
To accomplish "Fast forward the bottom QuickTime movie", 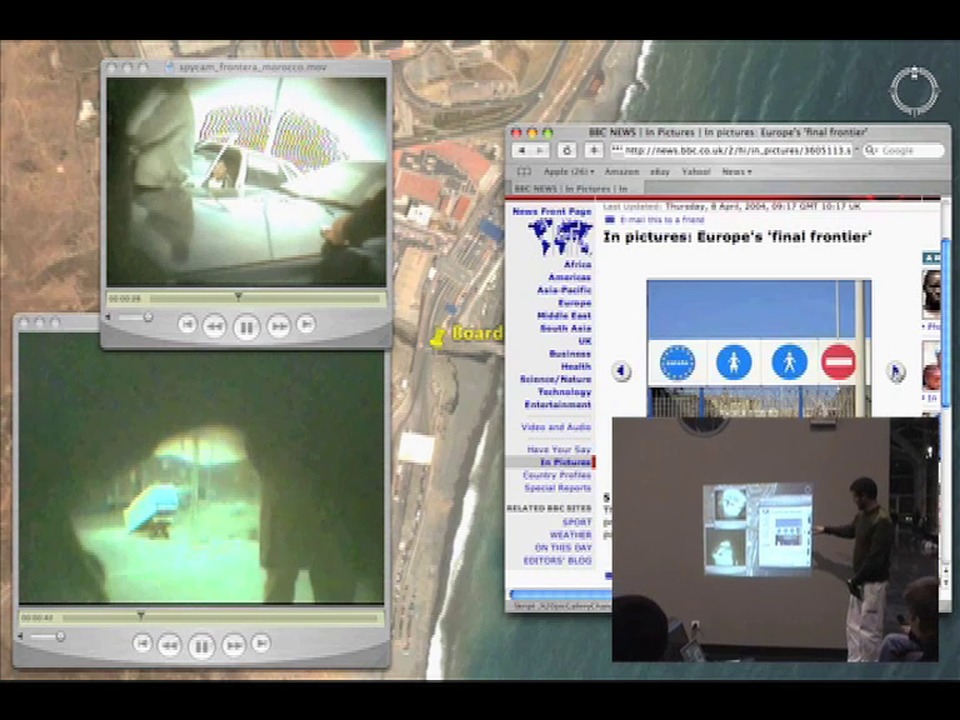I will (x=233, y=646).
